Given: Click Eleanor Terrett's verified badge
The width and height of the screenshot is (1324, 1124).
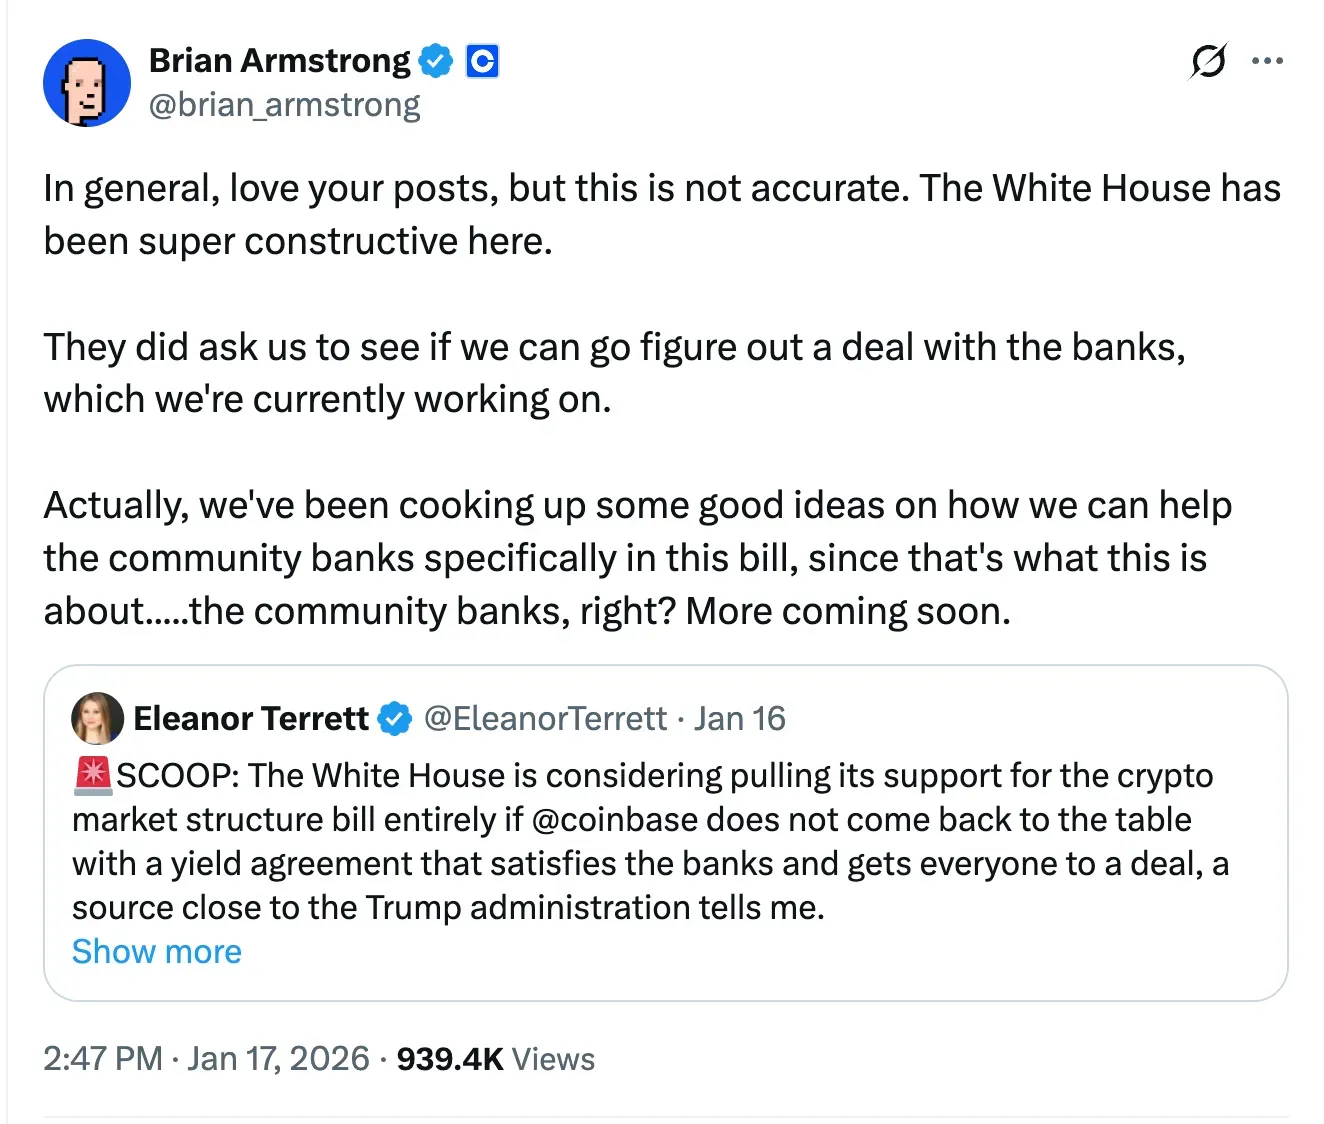Looking at the screenshot, I should coord(396,717).
